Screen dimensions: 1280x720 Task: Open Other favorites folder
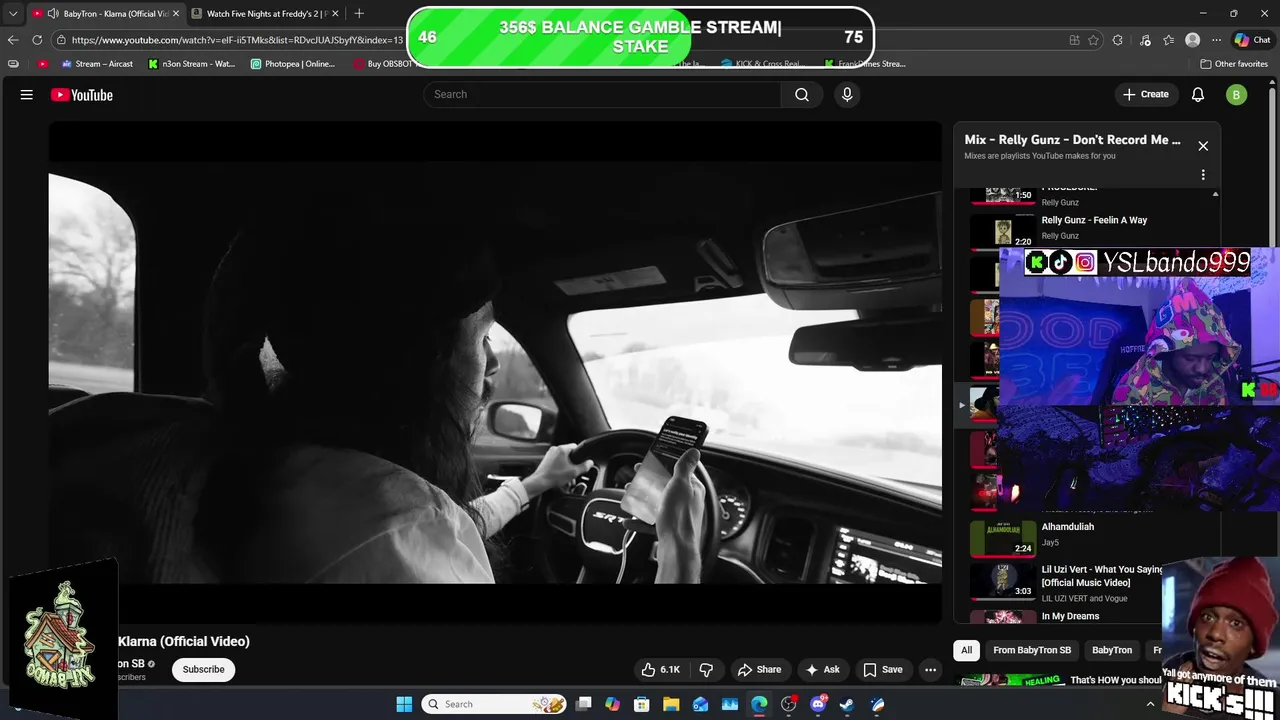coord(1234,64)
